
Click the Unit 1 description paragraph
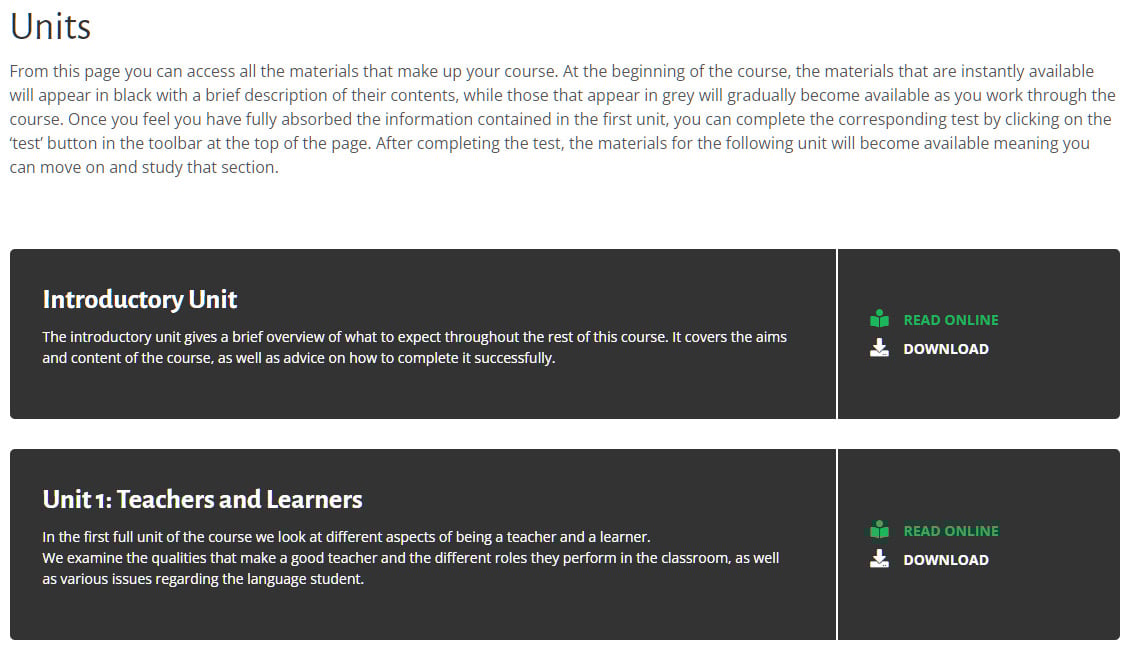pos(411,558)
